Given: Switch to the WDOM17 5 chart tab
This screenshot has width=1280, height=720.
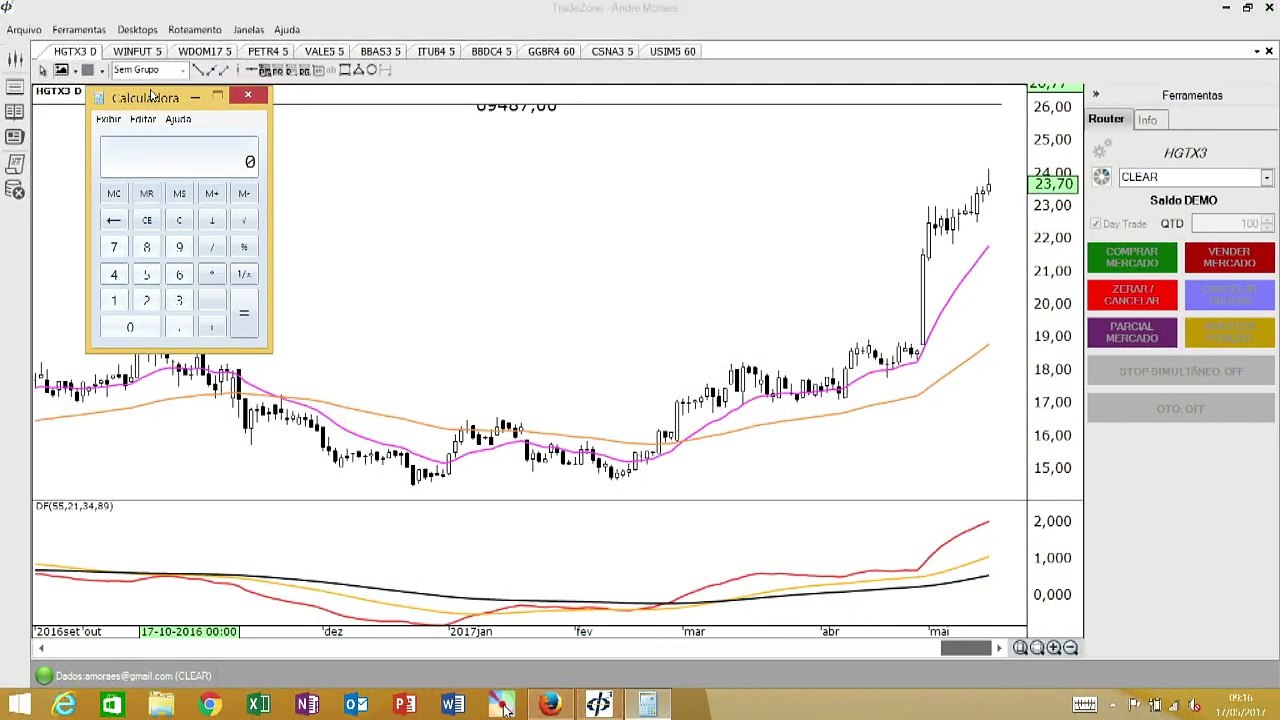Looking at the screenshot, I should (x=204, y=51).
